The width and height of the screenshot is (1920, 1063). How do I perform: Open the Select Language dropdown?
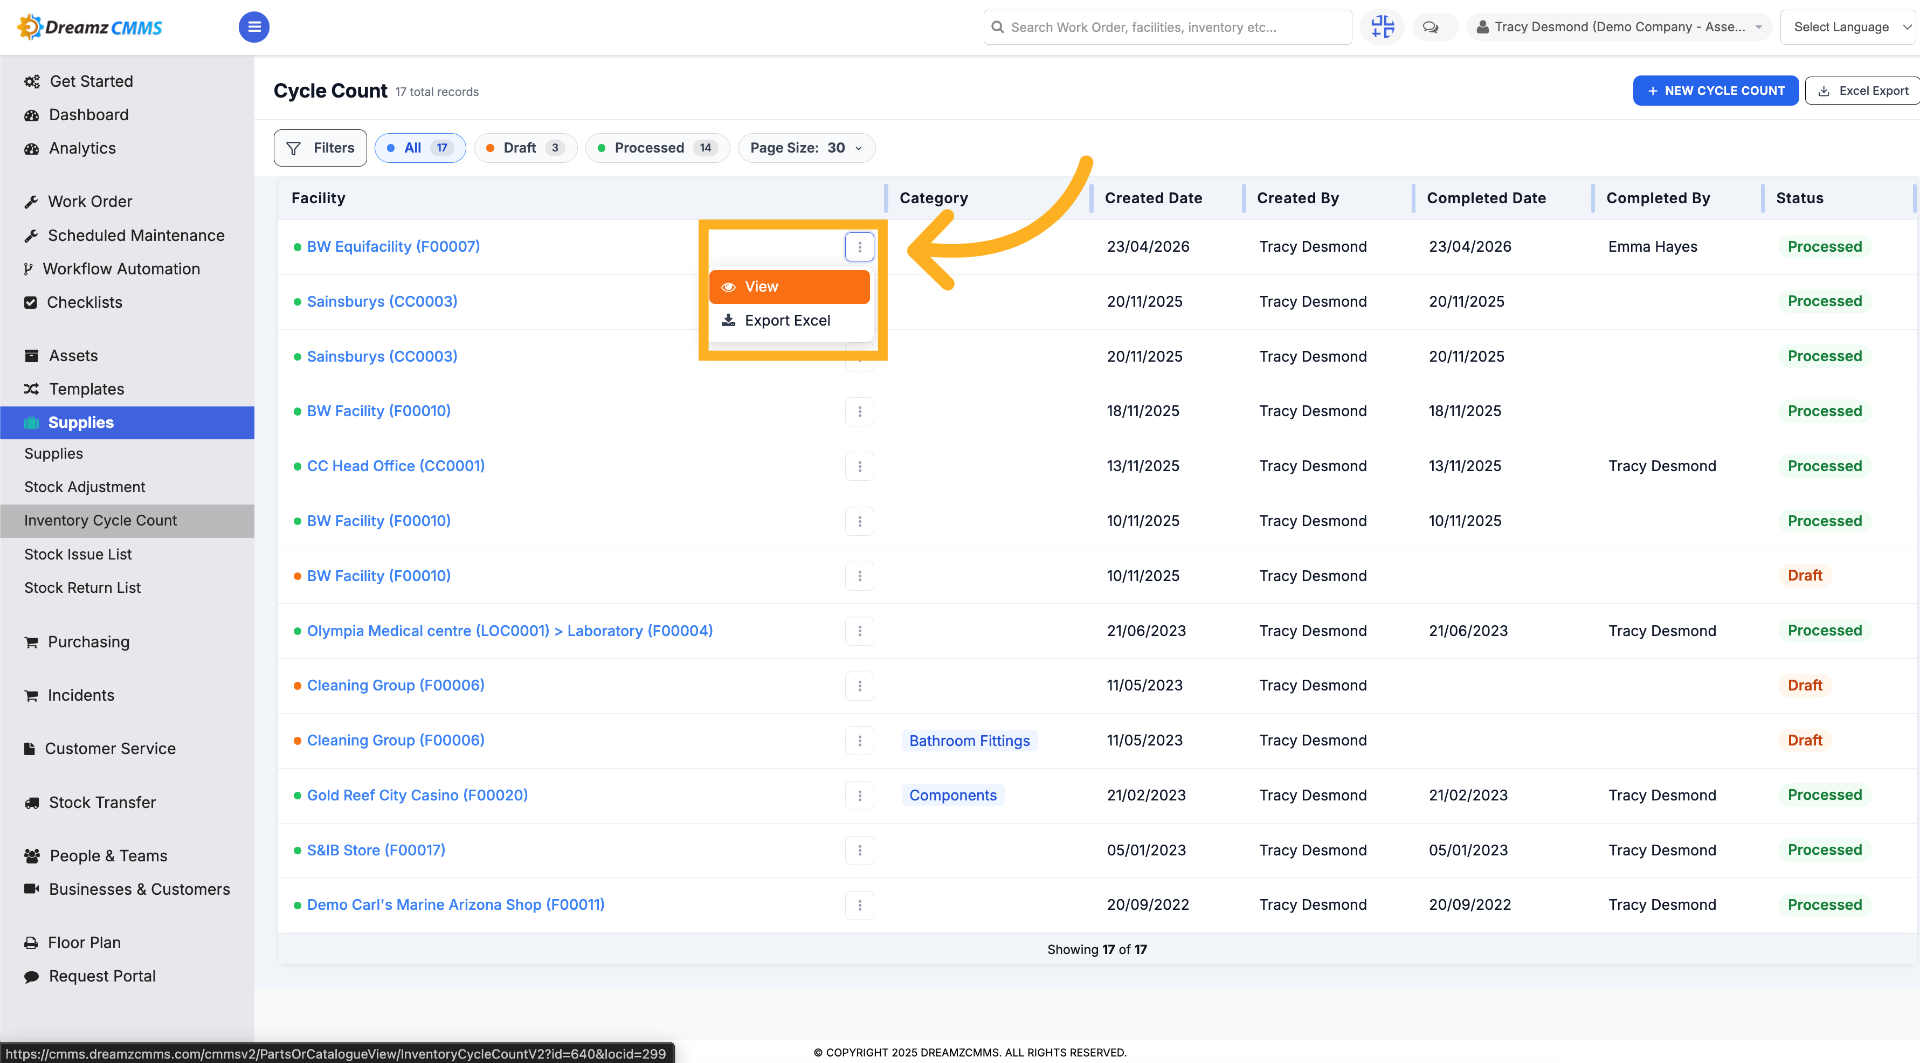tap(1851, 27)
